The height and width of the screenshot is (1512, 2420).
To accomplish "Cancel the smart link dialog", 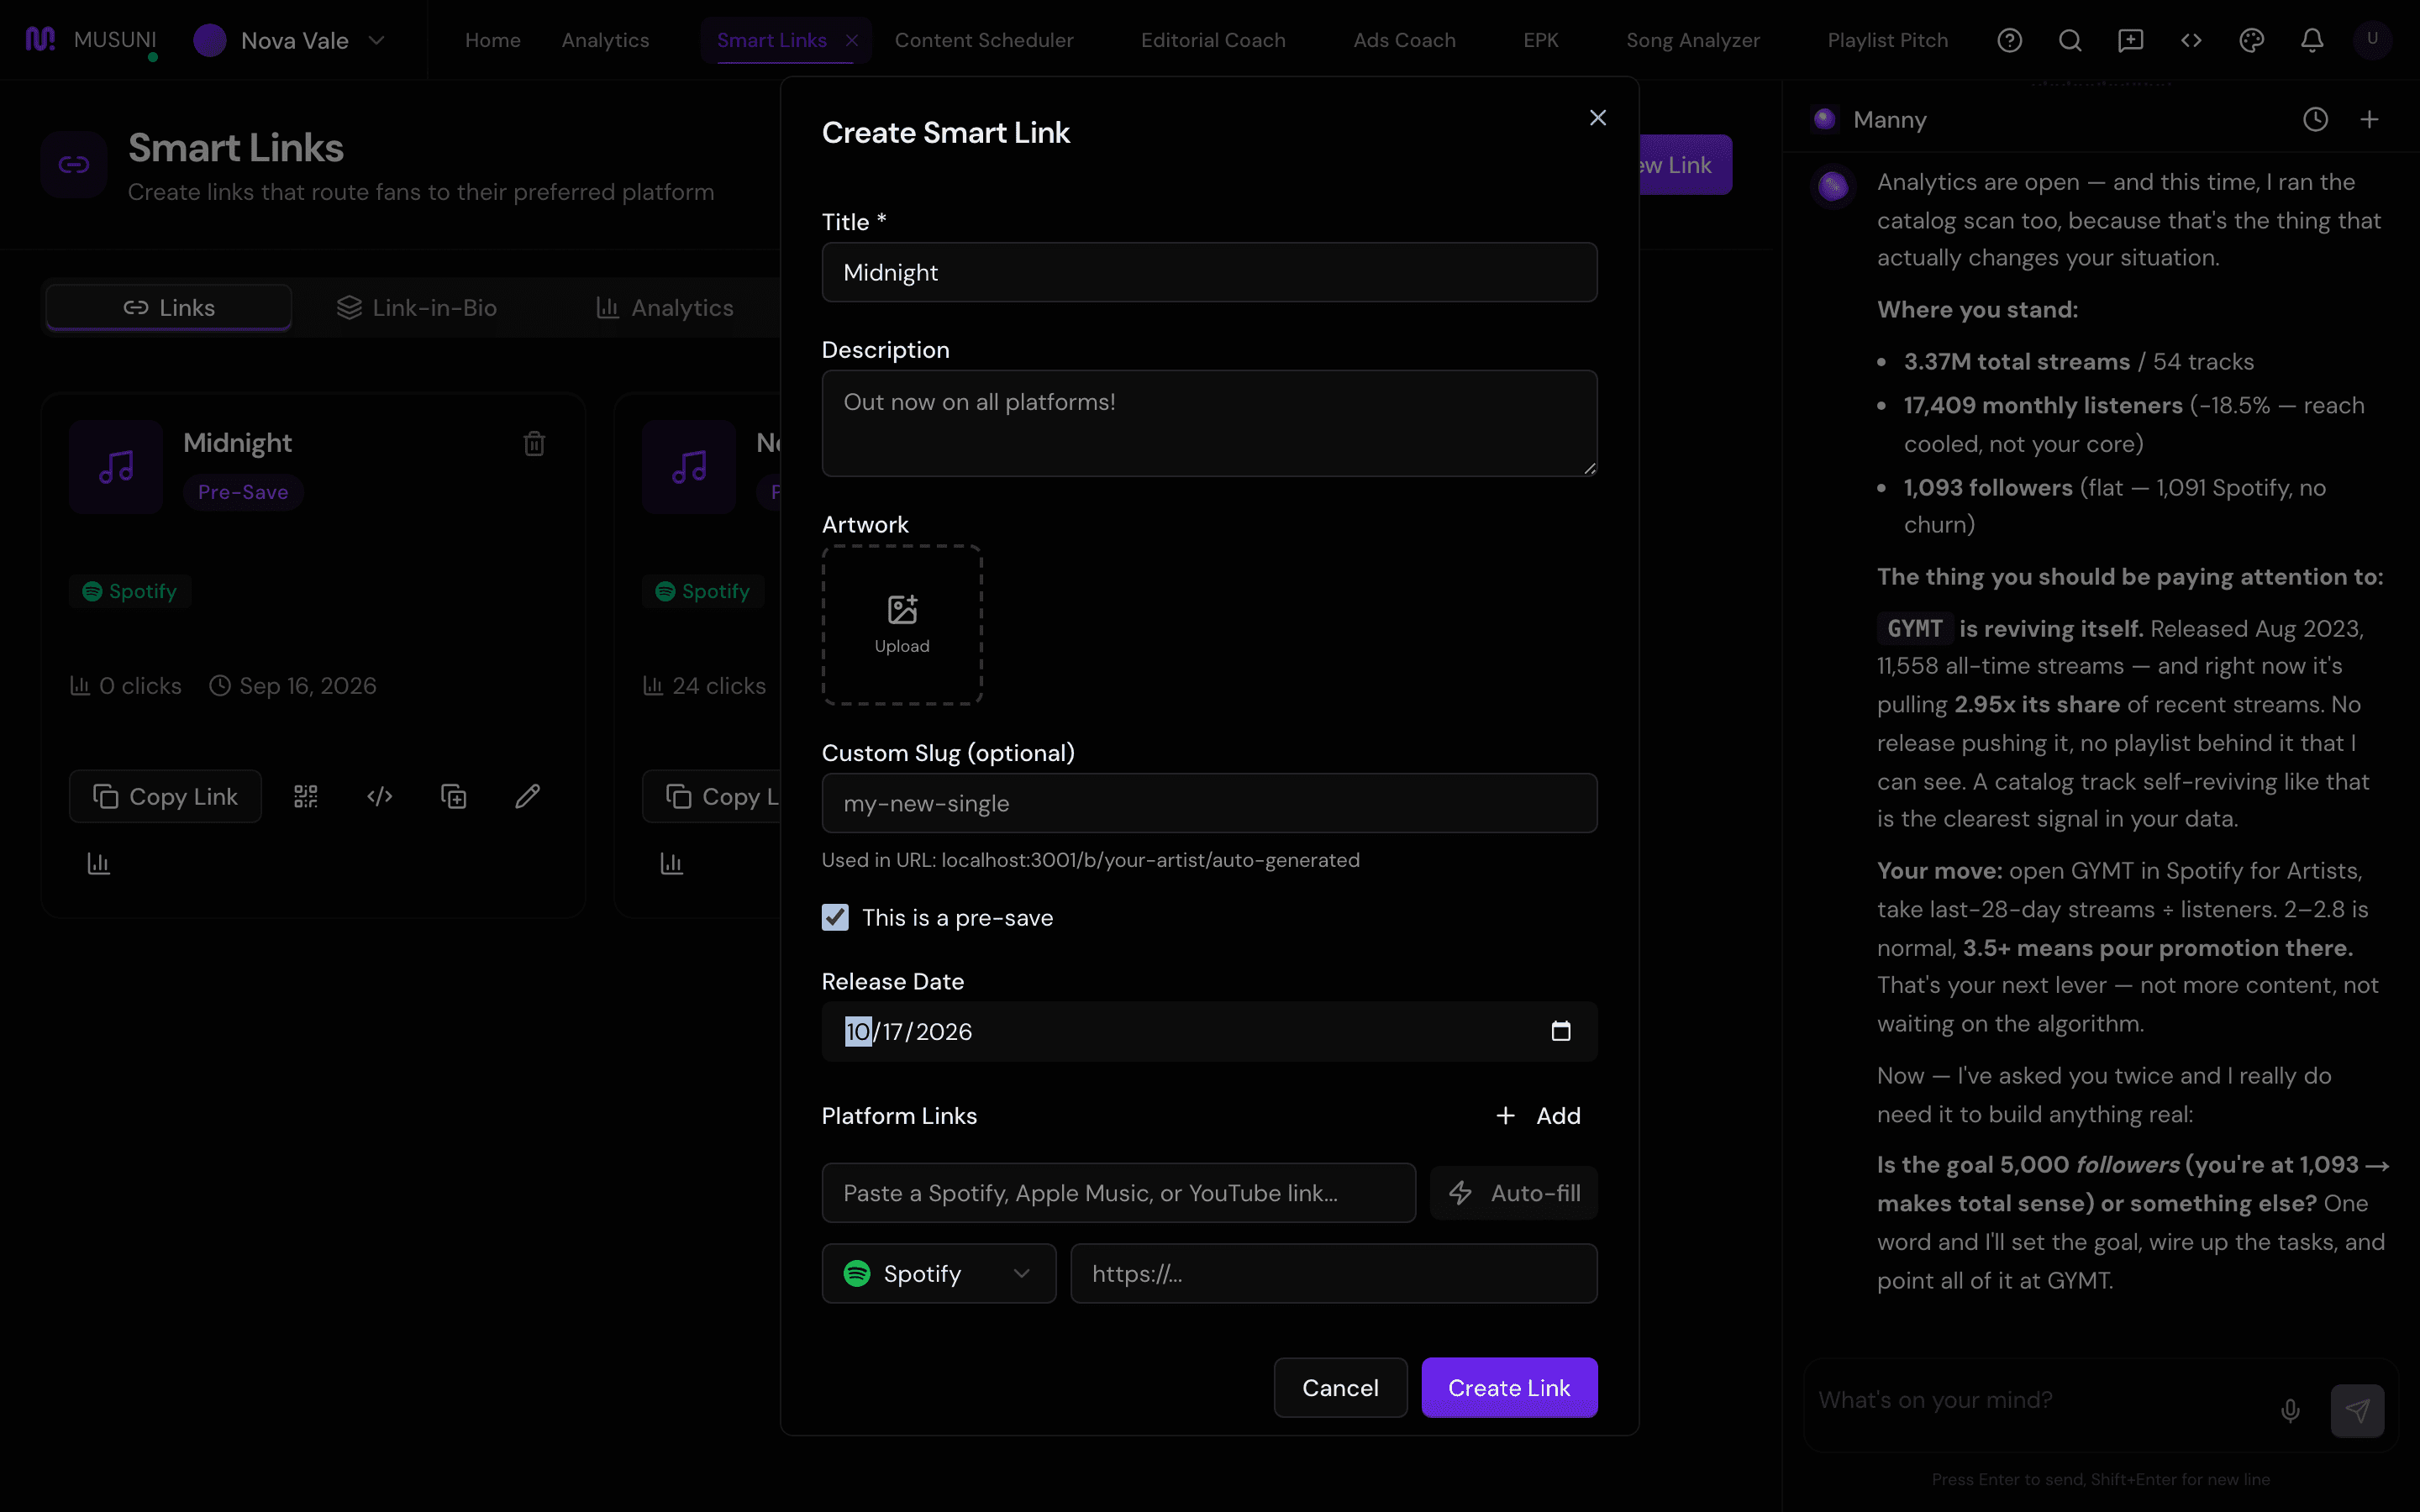I will (1340, 1387).
